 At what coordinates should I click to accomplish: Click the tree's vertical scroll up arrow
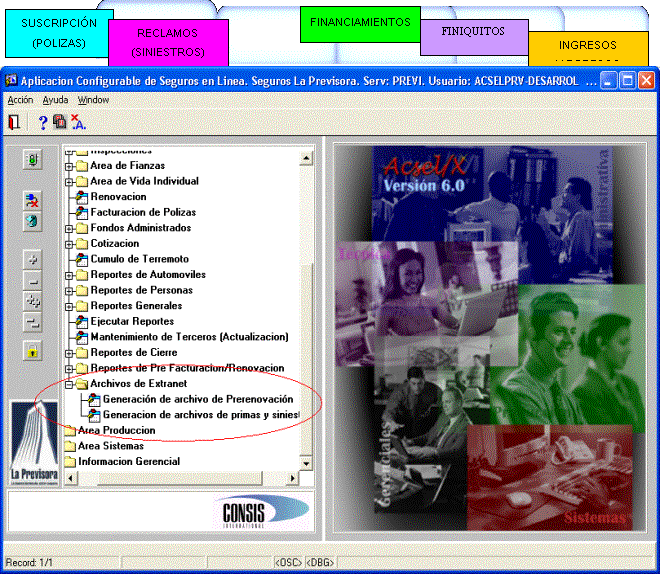[306, 158]
